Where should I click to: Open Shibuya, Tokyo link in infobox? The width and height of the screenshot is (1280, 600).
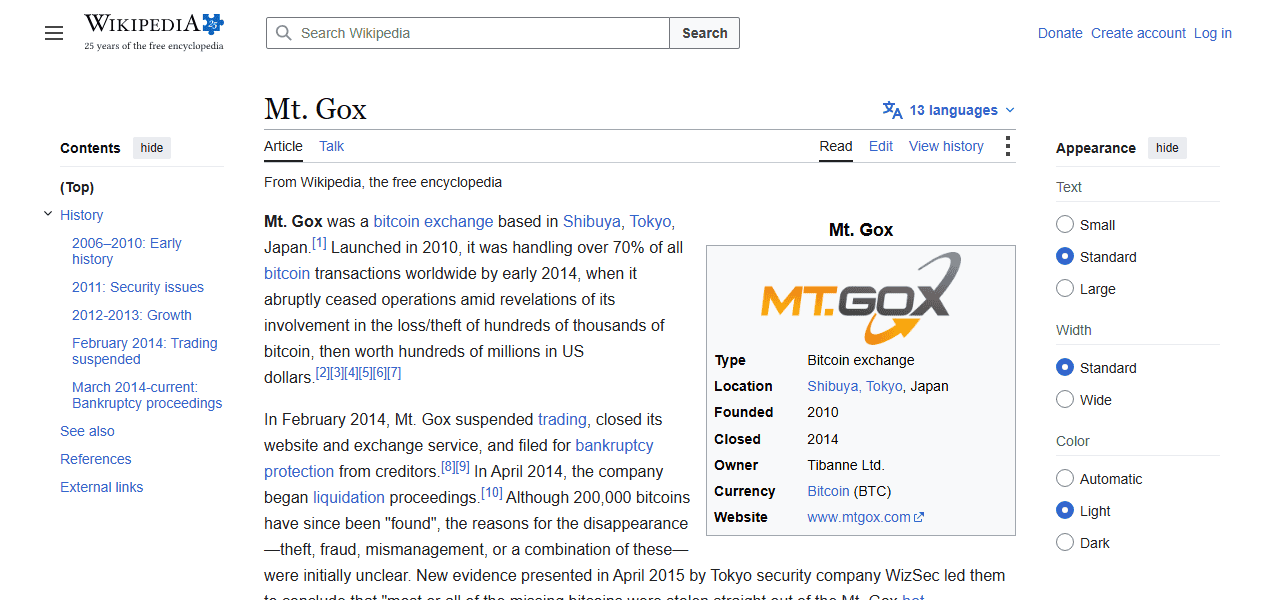coord(855,386)
